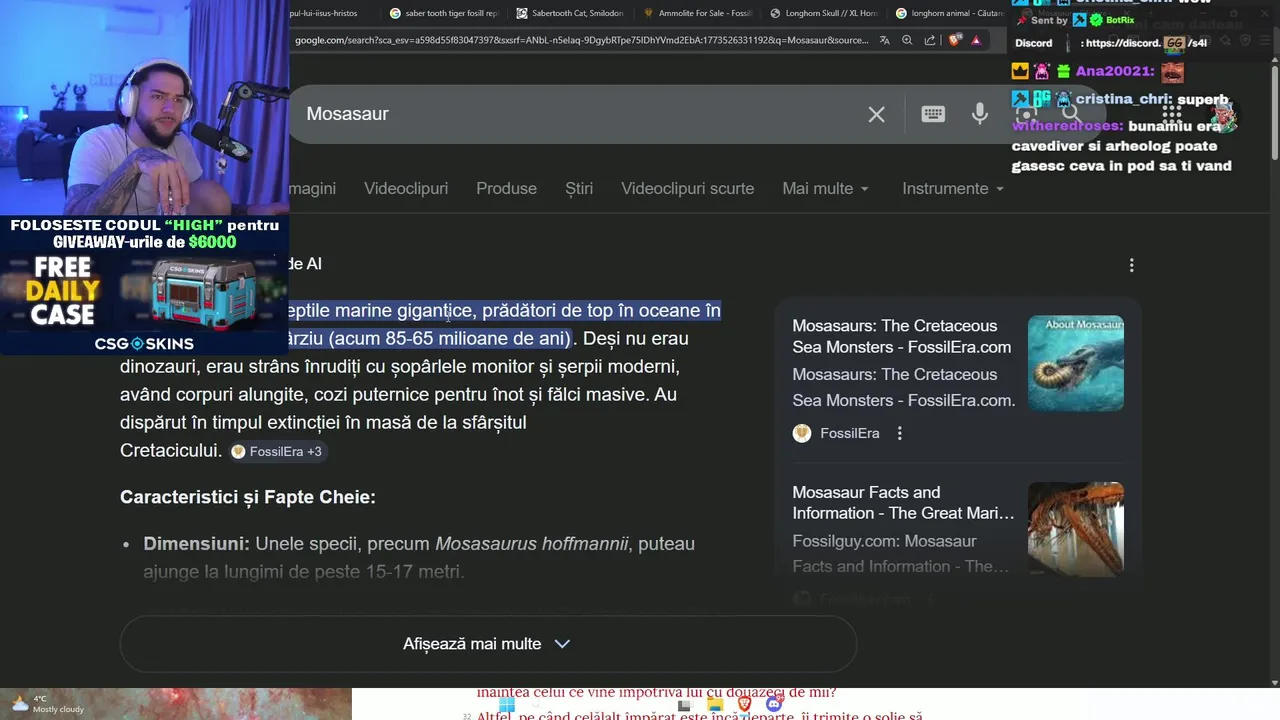Switch to Sabertooth Cat, Smilodon tab
1280x720 pixels.
pos(569,13)
